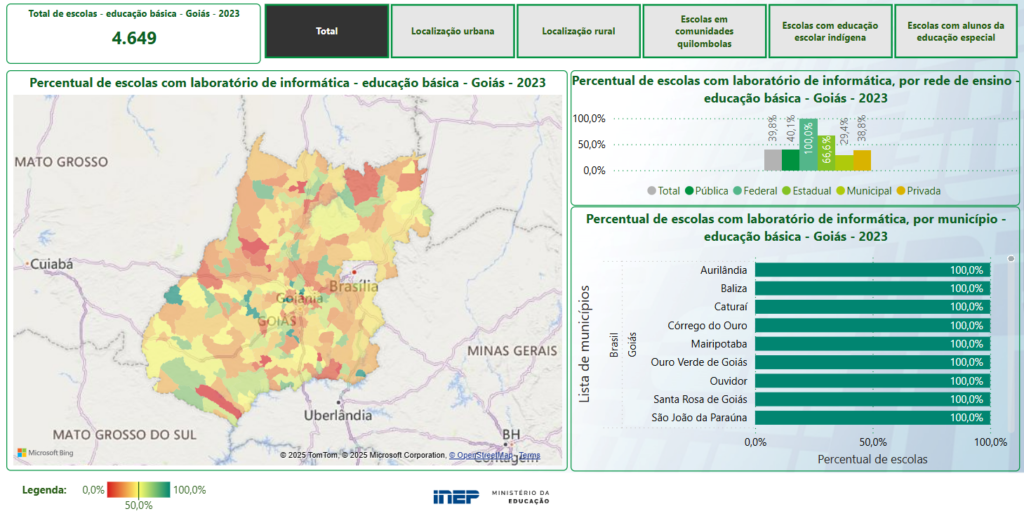Select the Aurilândia bar in municipality chart

coord(872,270)
